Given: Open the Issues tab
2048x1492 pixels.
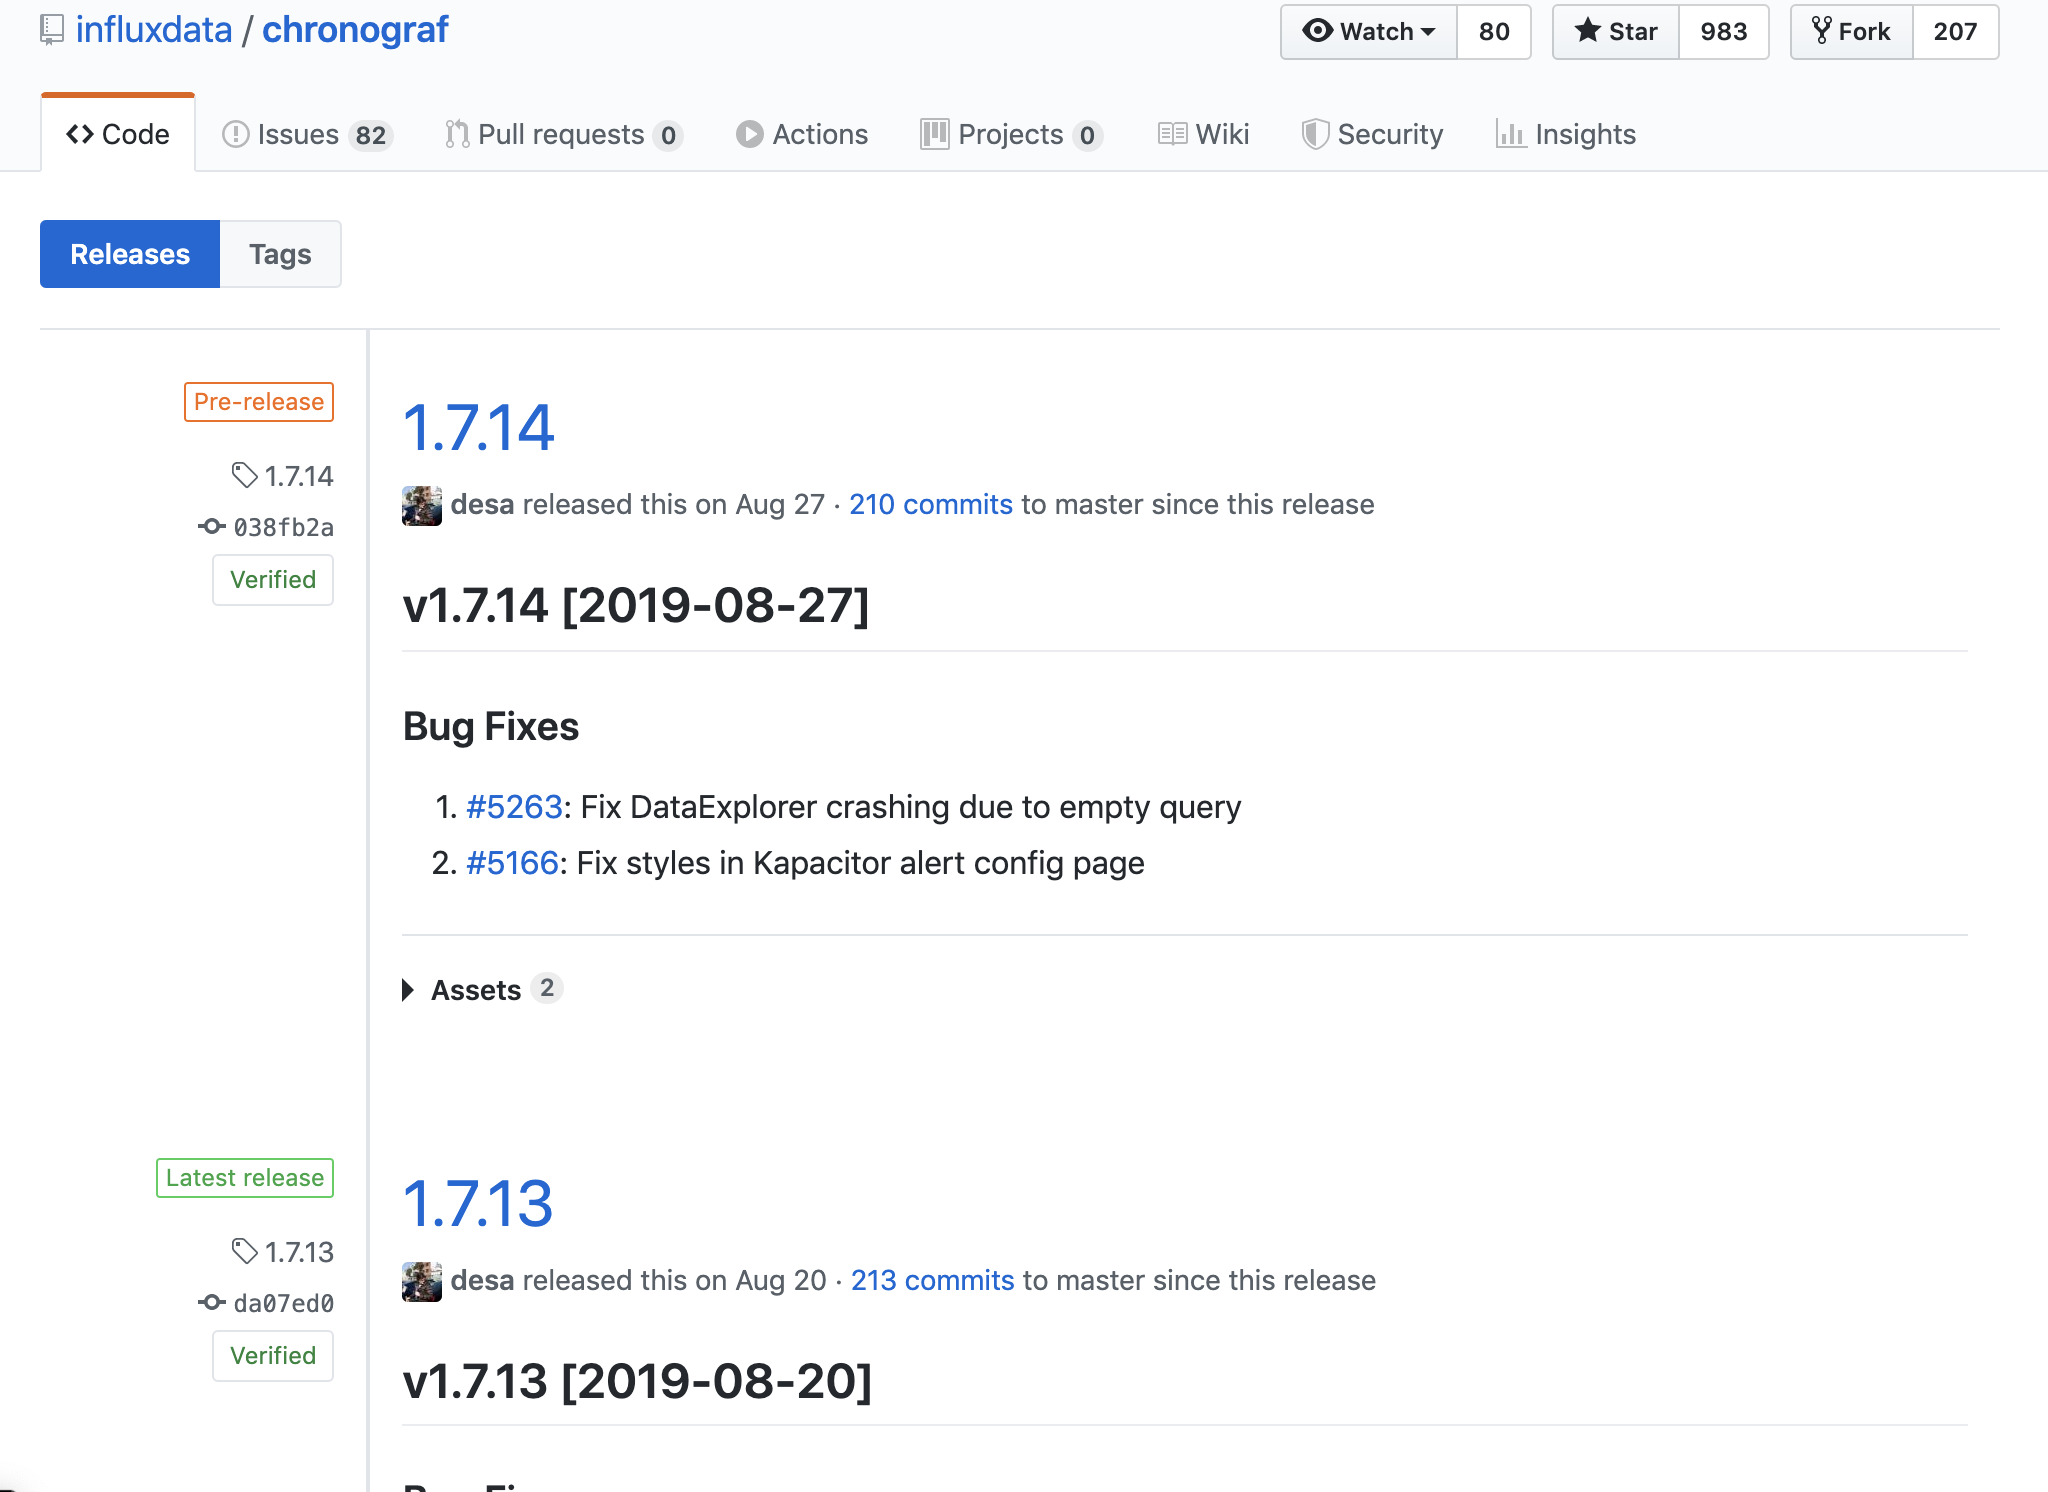Looking at the screenshot, I should point(306,134).
